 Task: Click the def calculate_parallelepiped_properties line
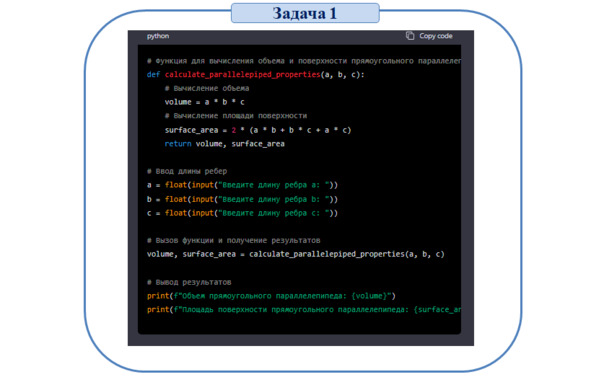[x=256, y=75]
